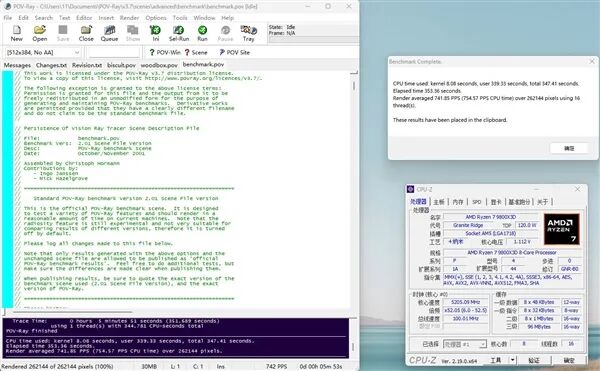The image size is (600, 371).
Task: Click the 742 PPS status bar entry
Action: tap(276, 366)
